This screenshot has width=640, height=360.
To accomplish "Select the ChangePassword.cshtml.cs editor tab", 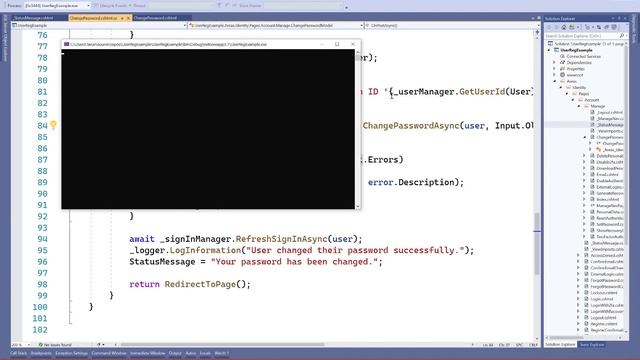I will pyautogui.click(x=93, y=18).
